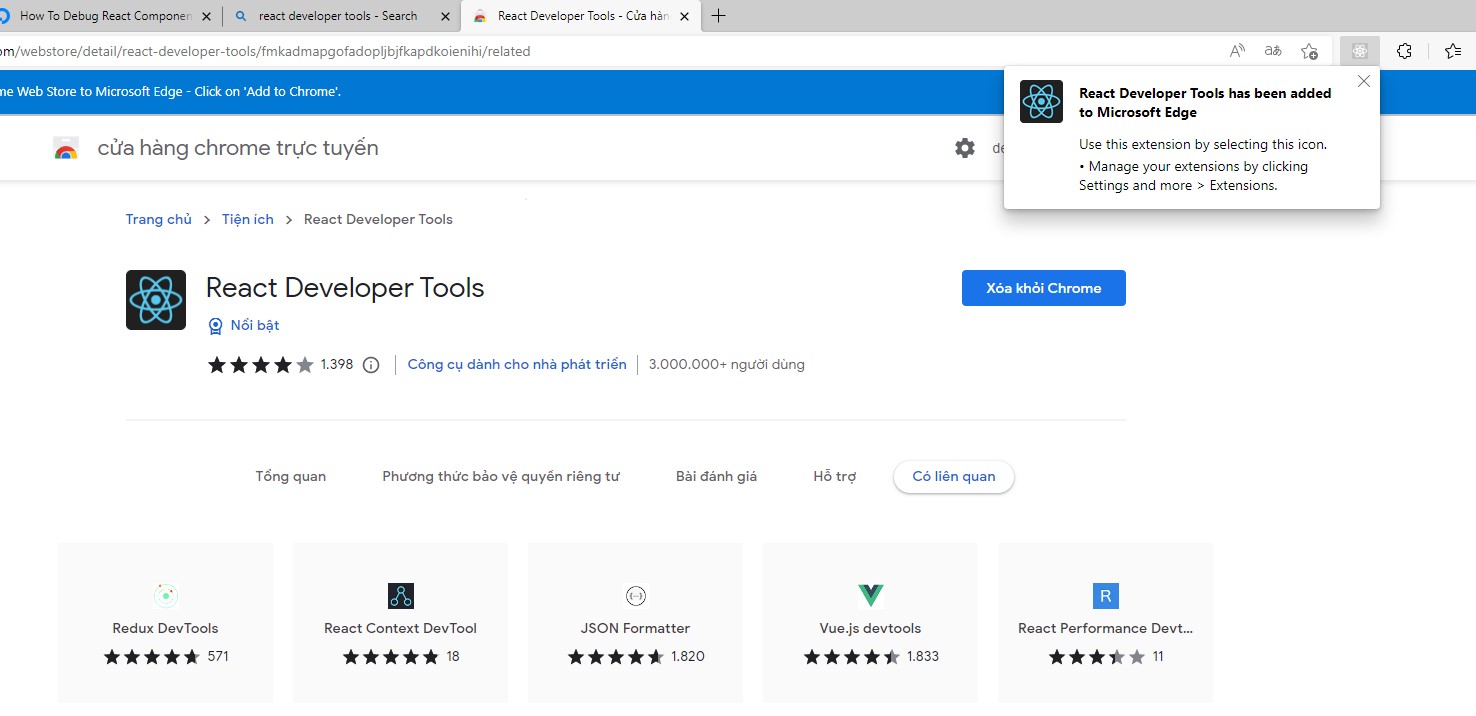Open the web store settings gear
The image size is (1476, 716).
[x=965, y=148]
